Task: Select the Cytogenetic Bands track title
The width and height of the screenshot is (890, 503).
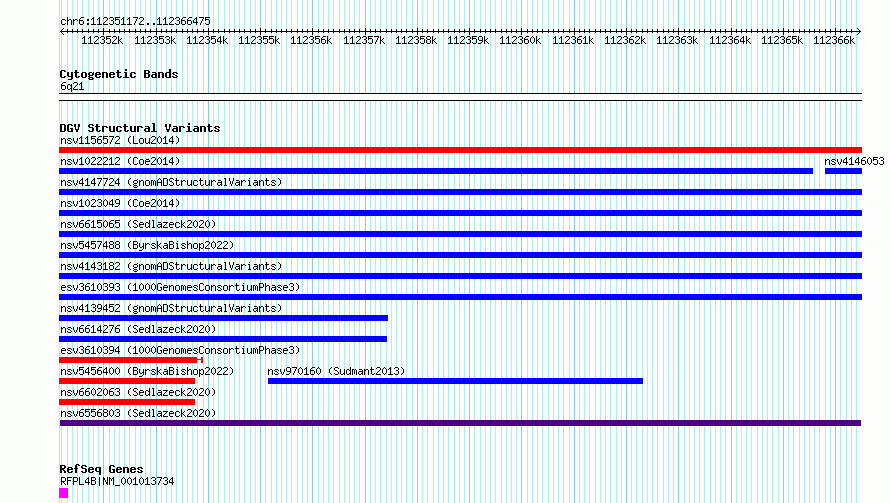Action: pos(119,74)
